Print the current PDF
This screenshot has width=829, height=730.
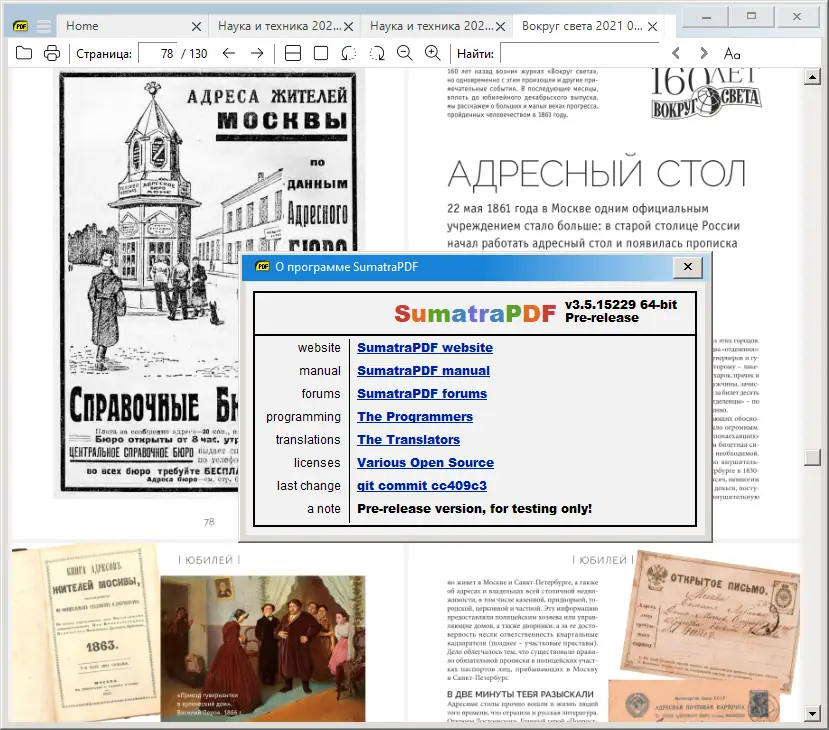coord(53,54)
